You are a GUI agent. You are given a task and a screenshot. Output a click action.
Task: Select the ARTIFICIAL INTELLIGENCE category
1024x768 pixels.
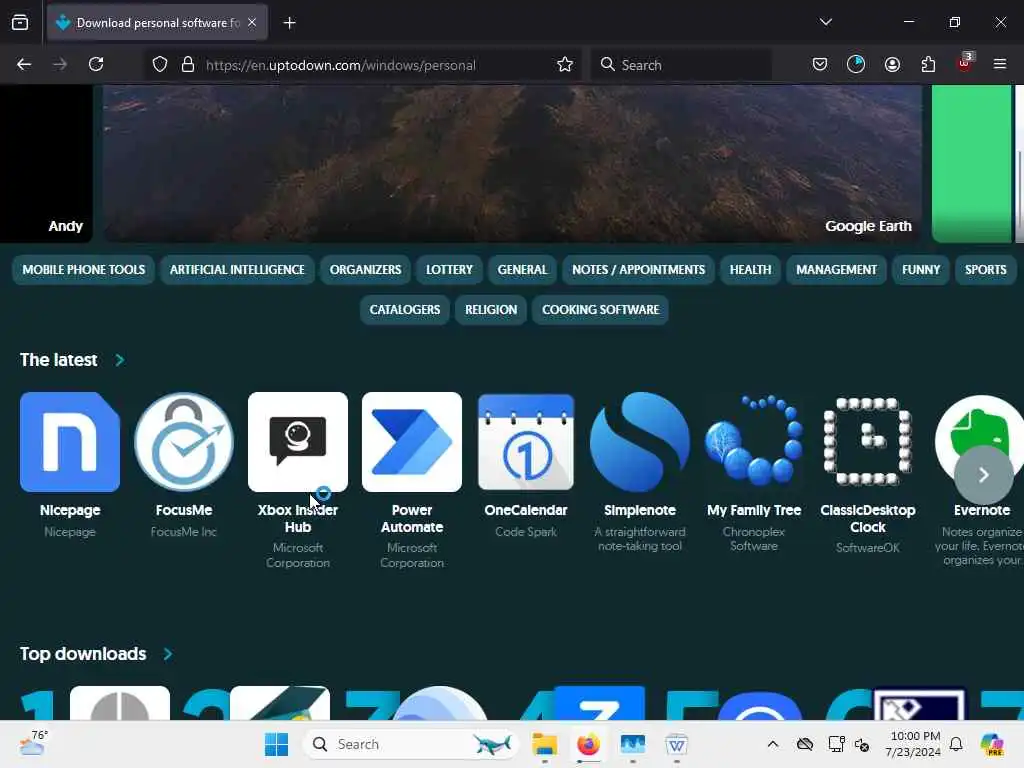[237, 270]
